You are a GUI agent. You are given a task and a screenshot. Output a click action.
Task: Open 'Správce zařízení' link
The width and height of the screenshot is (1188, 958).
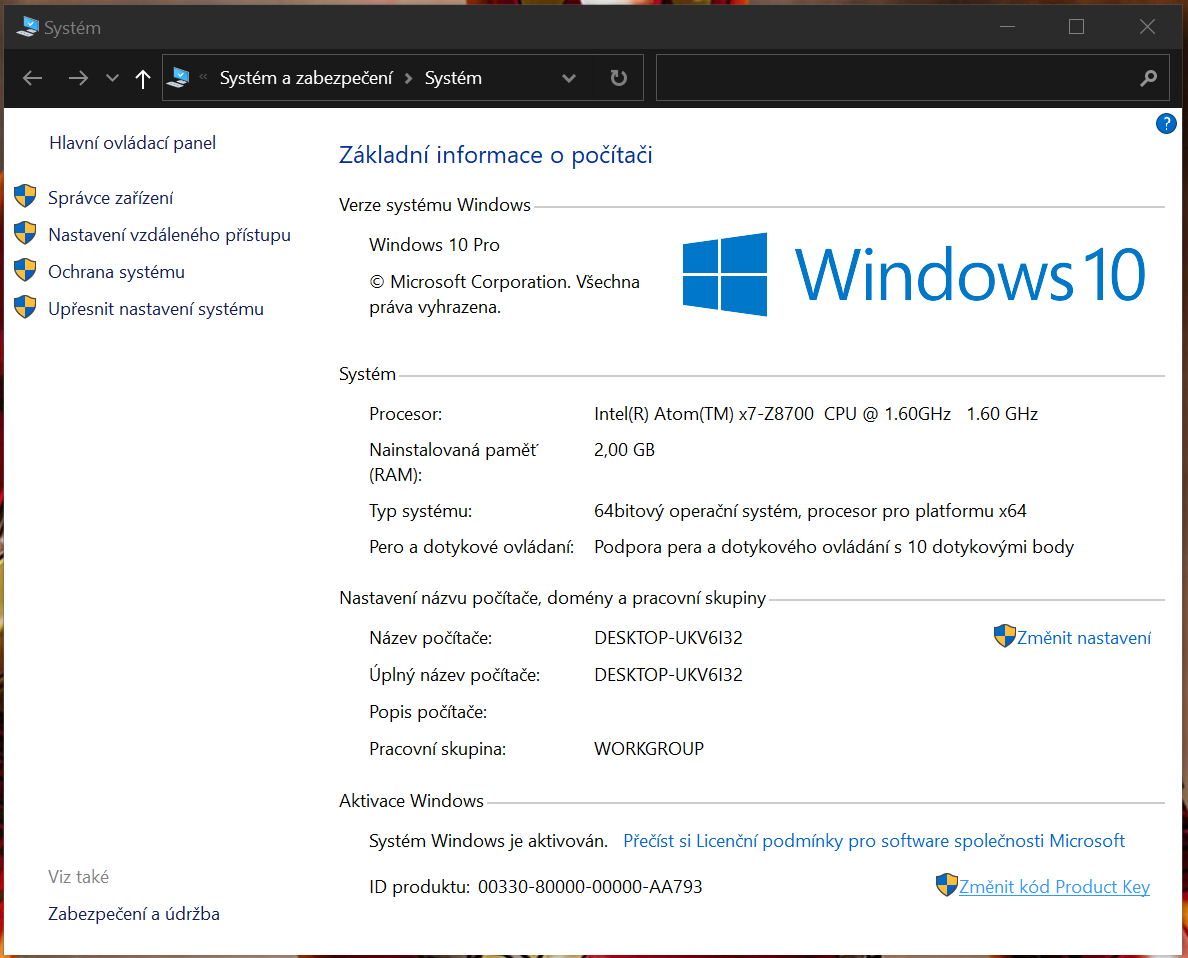click(111, 198)
